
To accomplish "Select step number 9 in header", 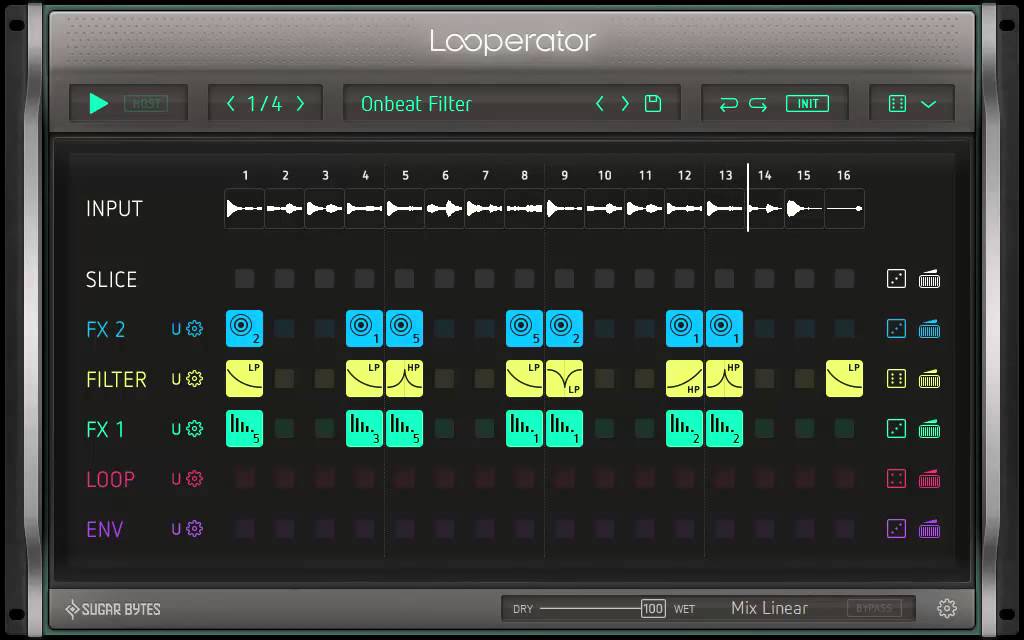I will pyautogui.click(x=565, y=175).
